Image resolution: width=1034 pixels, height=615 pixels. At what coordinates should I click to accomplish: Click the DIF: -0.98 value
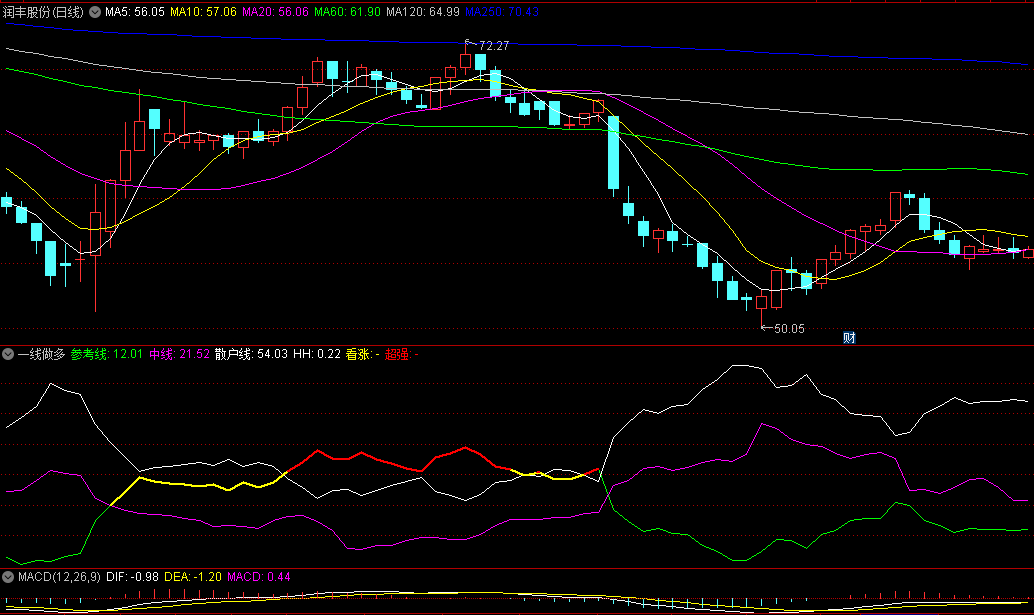133,577
